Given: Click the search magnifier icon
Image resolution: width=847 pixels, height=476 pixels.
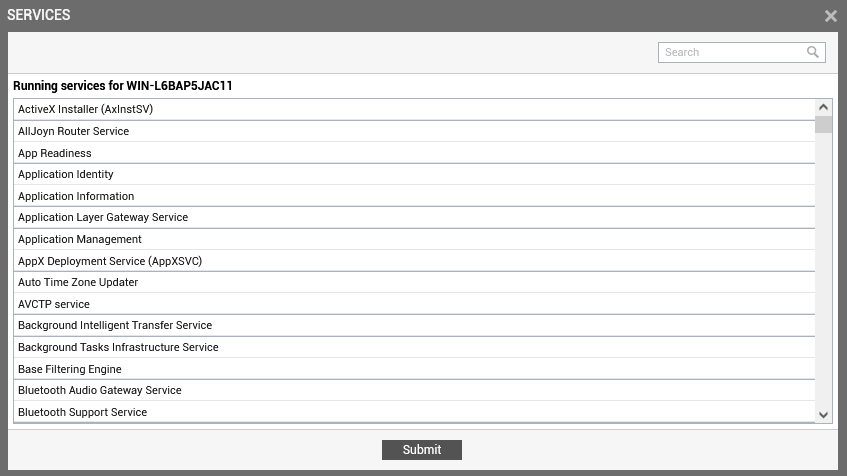Looking at the screenshot, I should coord(812,52).
